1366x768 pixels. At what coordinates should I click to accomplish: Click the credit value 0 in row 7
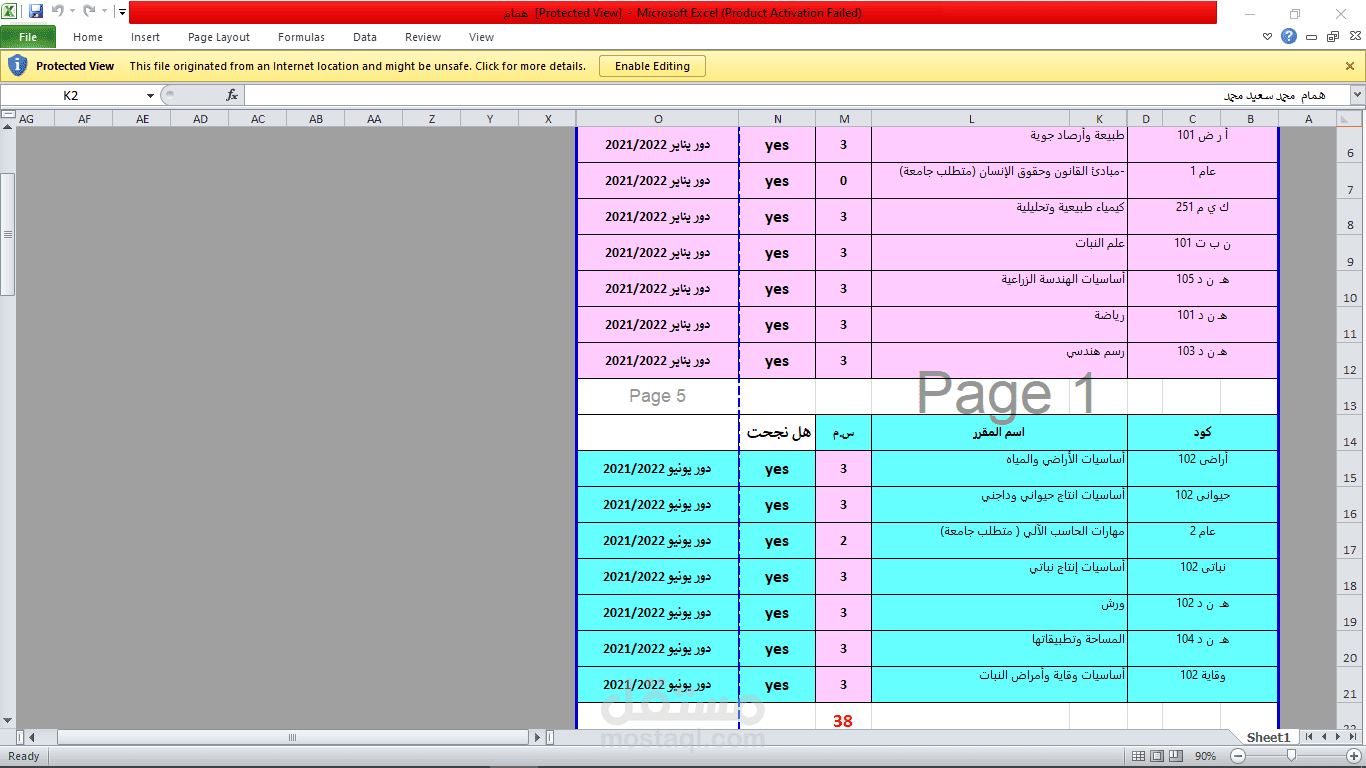click(843, 181)
